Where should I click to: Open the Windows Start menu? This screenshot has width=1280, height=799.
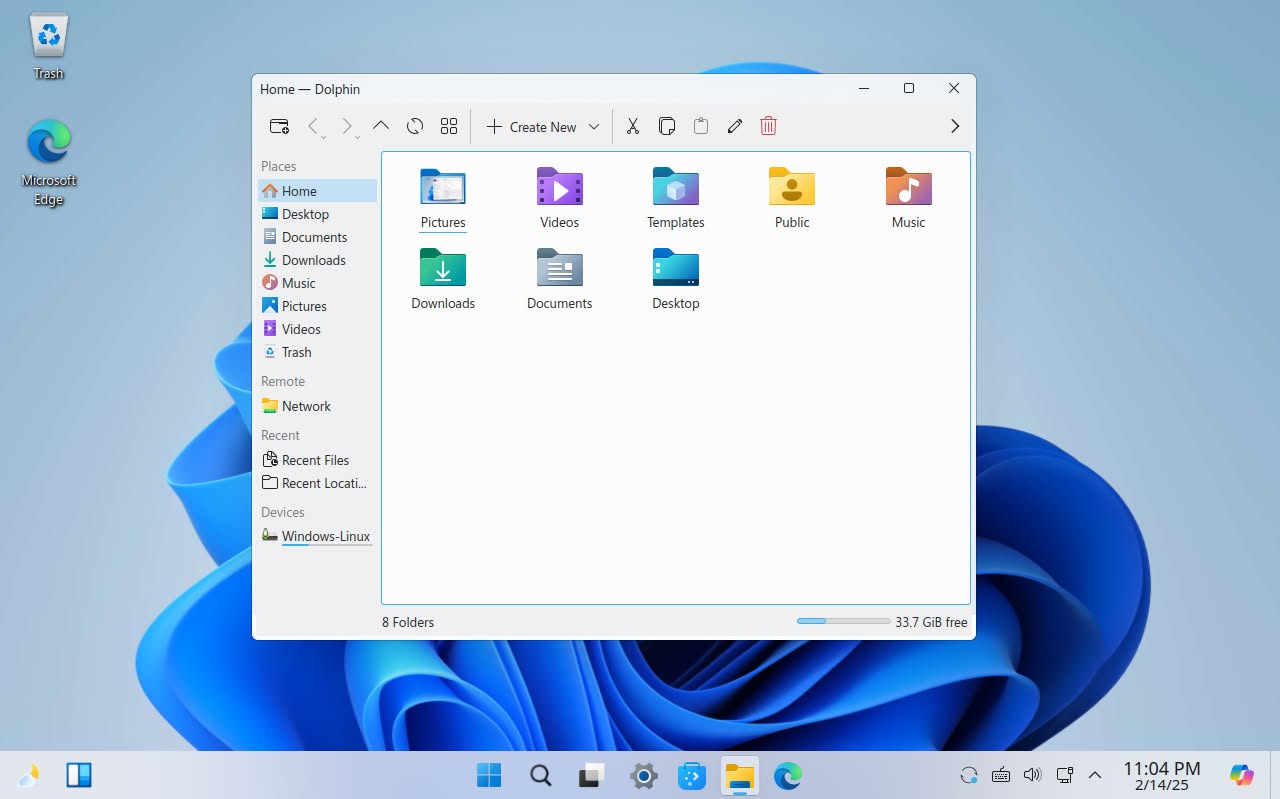[489, 775]
